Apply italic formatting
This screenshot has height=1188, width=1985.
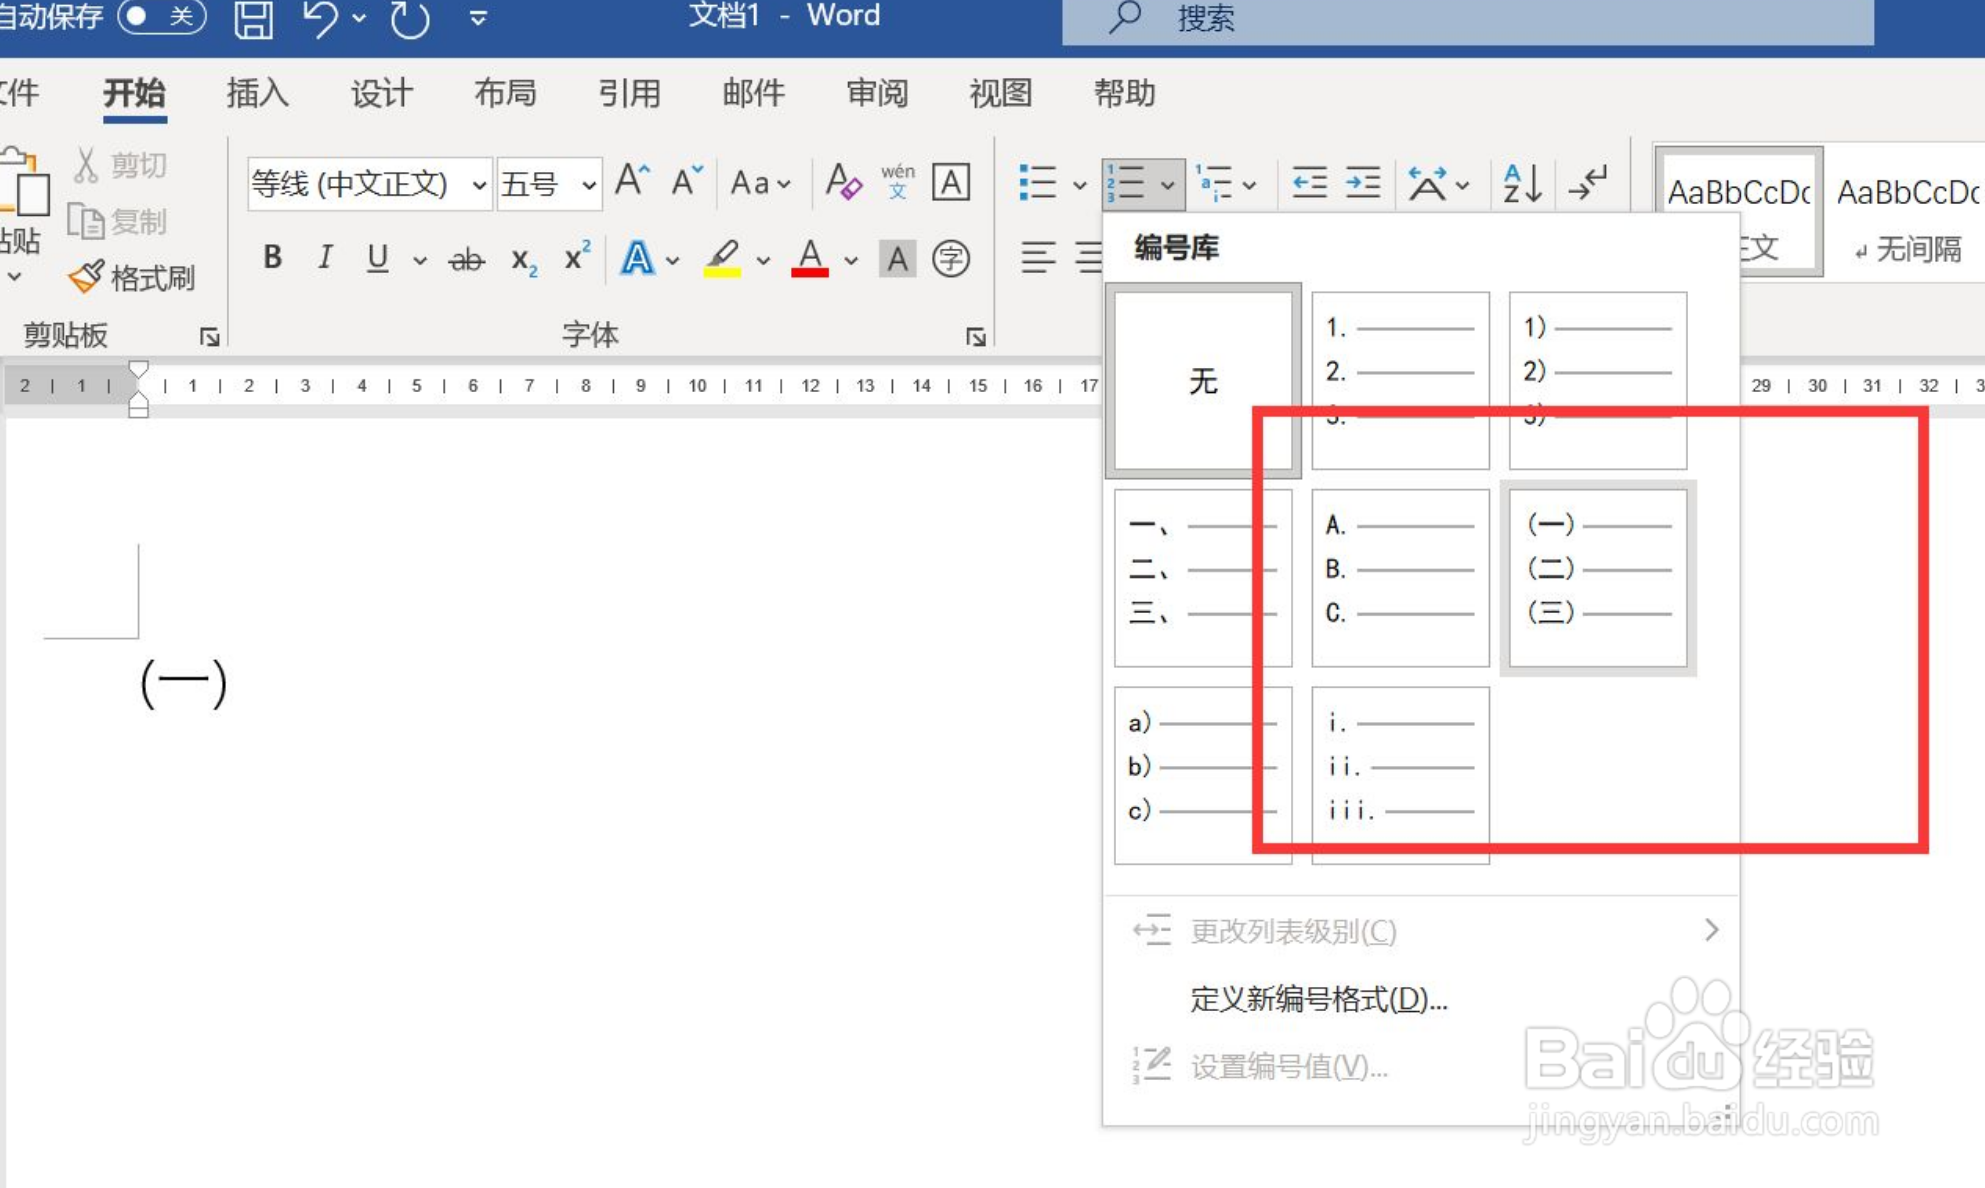click(324, 258)
